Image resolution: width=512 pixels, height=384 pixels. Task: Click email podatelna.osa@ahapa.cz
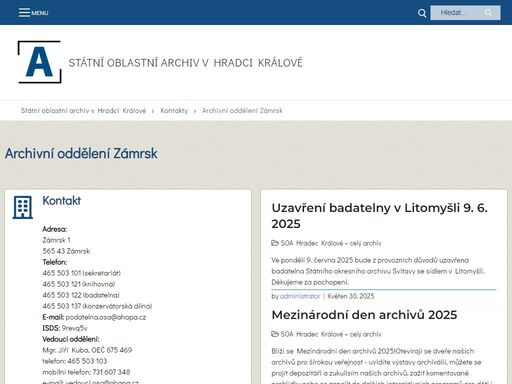tap(106, 317)
